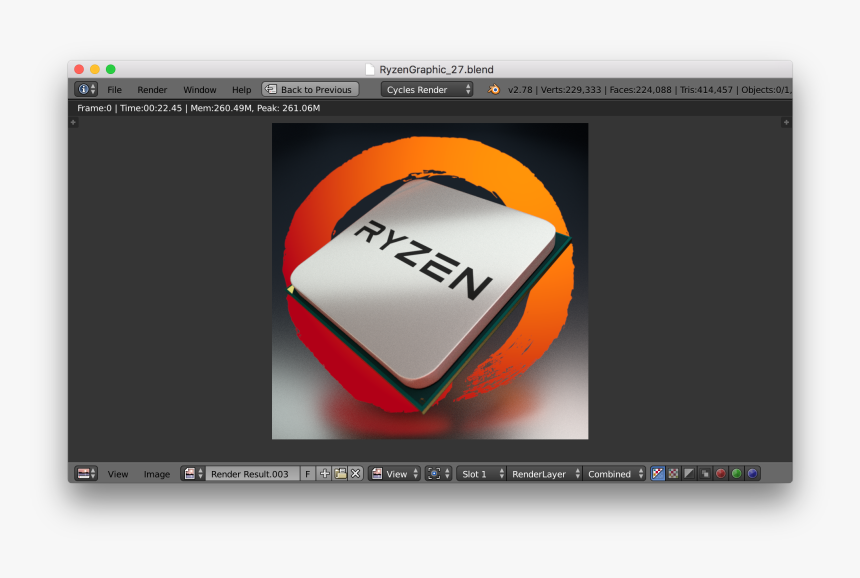This screenshot has width=860, height=578.
Task: Enable the Z-depth draw channel
Action: coord(703,473)
